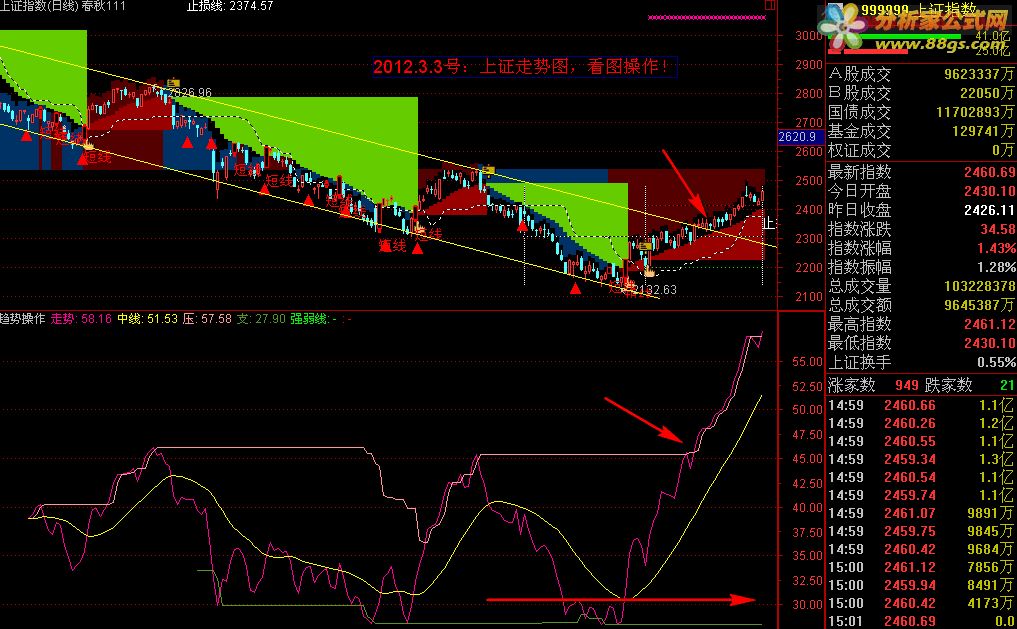The width and height of the screenshot is (1017, 629).
Task: Select the tick row with price 2460.66
Action: tap(922, 405)
